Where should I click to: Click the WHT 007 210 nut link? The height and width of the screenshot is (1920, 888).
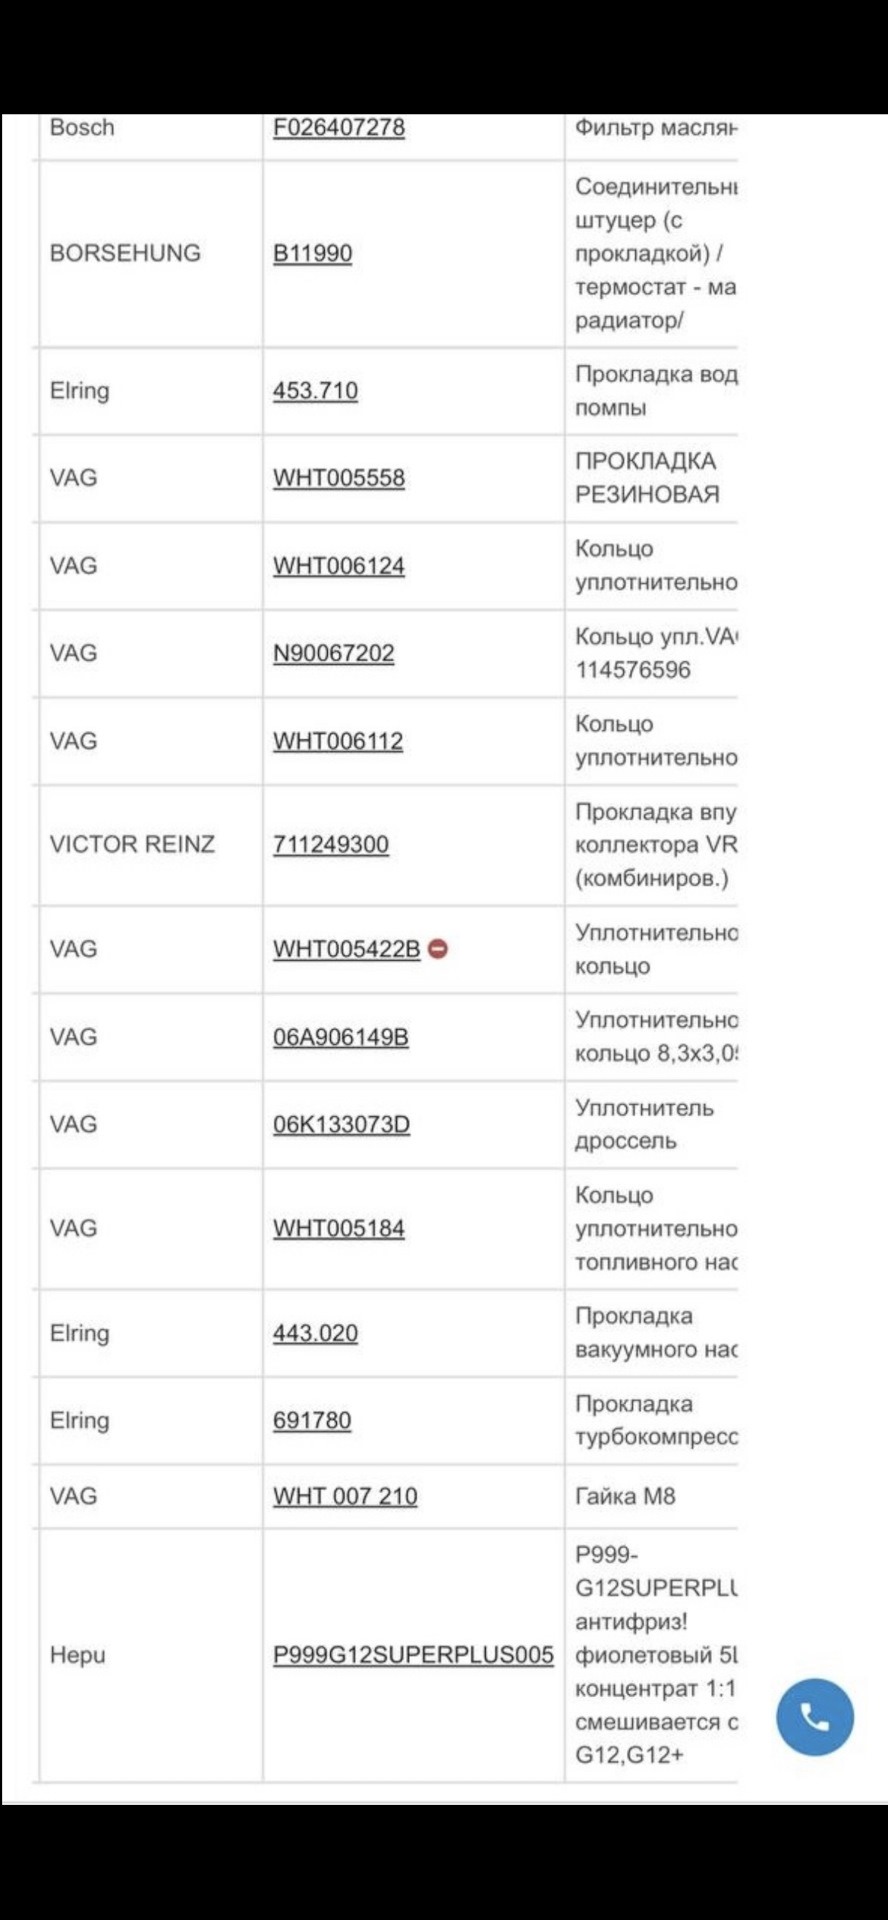click(x=345, y=1496)
